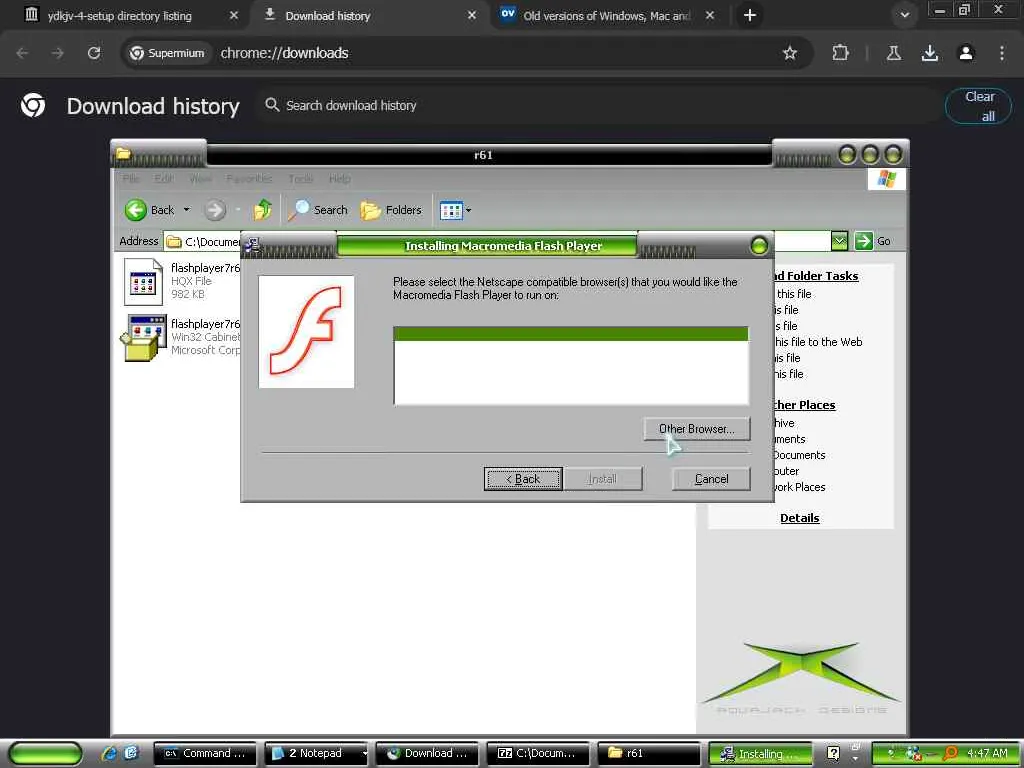Open Search in the Explorer toolbar
This screenshot has height=768, width=1024.
click(x=318, y=210)
